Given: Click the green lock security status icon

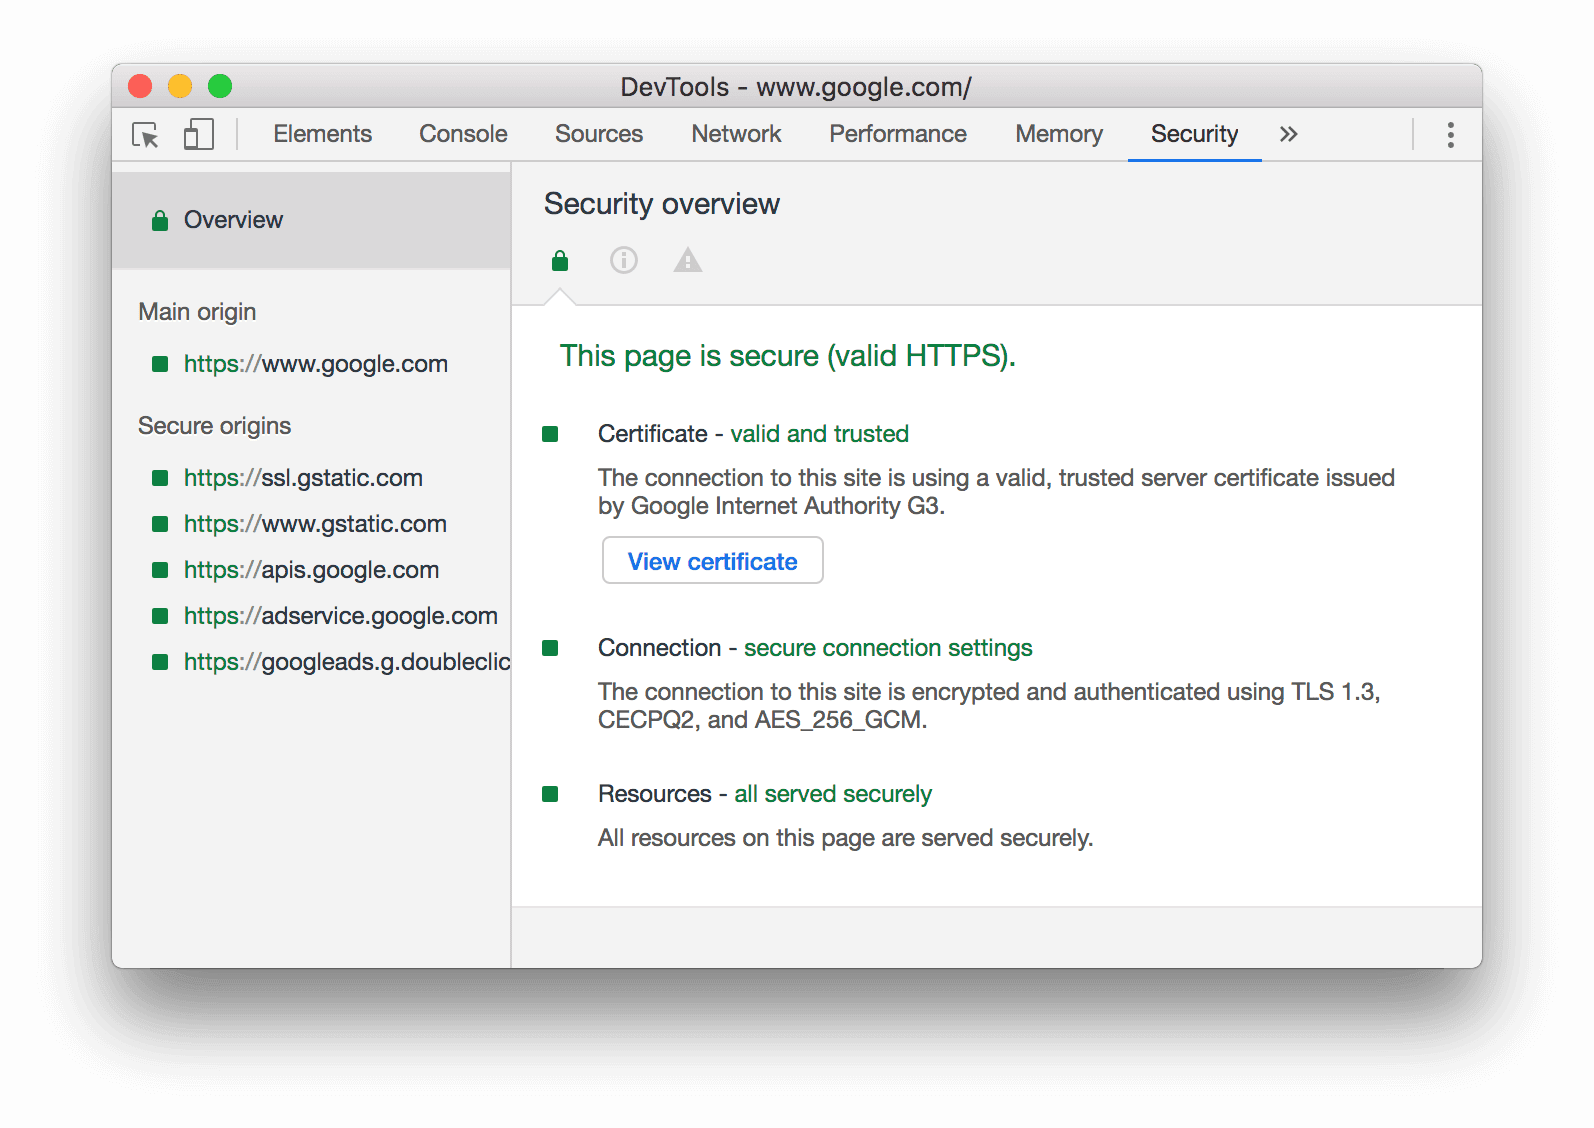Looking at the screenshot, I should coord(560,261).
